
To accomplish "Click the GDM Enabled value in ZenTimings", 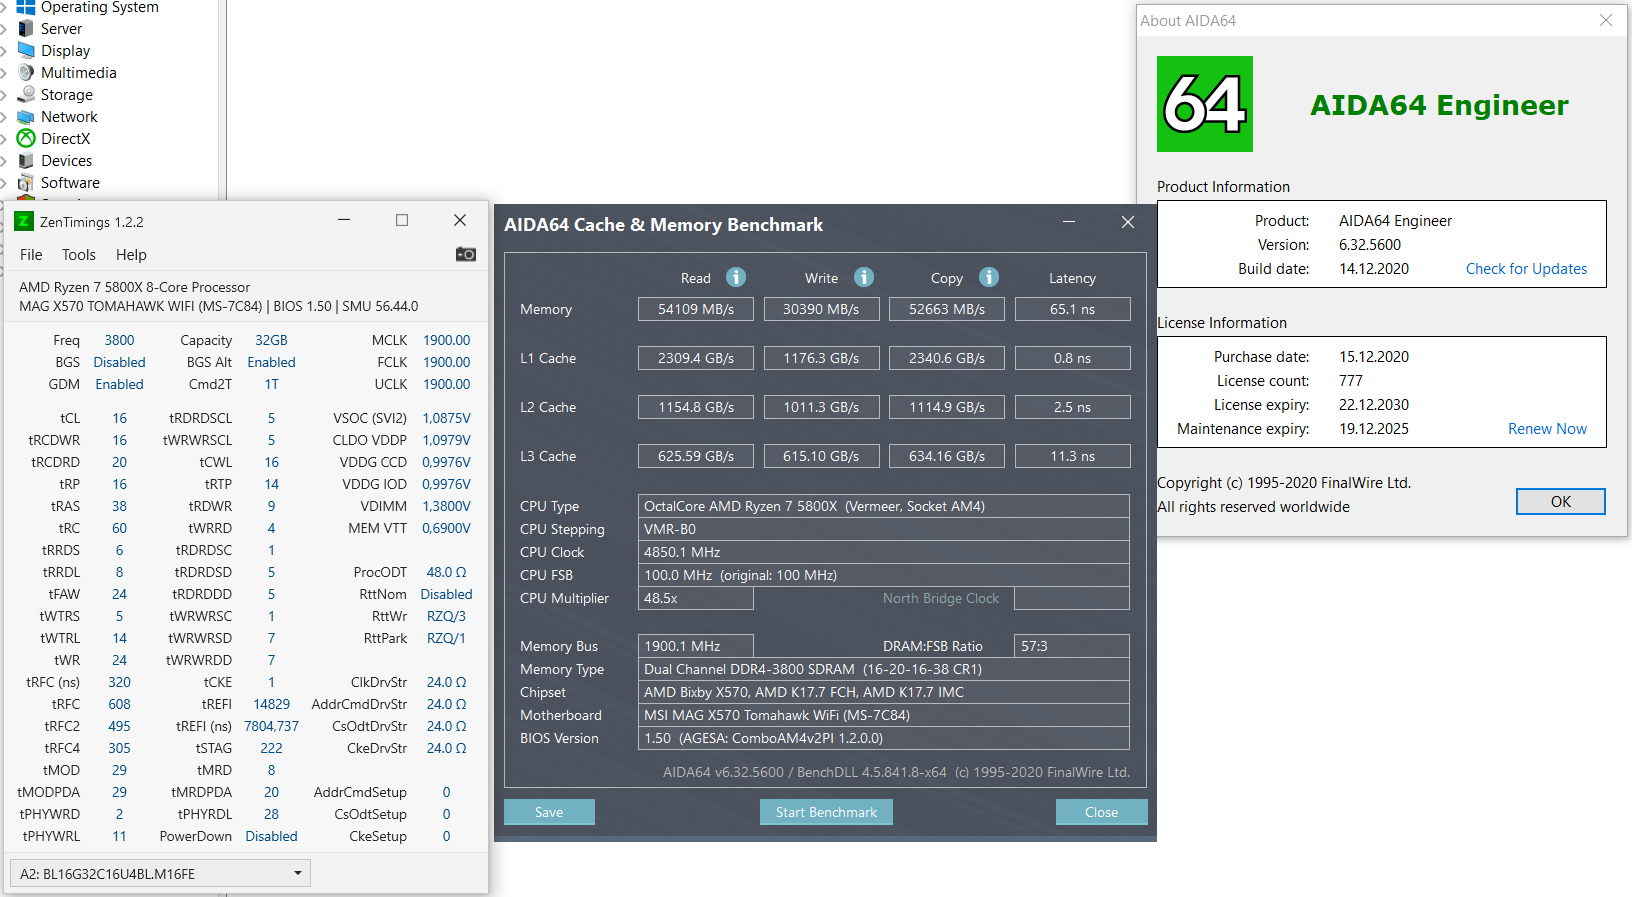I will [119, 384].
